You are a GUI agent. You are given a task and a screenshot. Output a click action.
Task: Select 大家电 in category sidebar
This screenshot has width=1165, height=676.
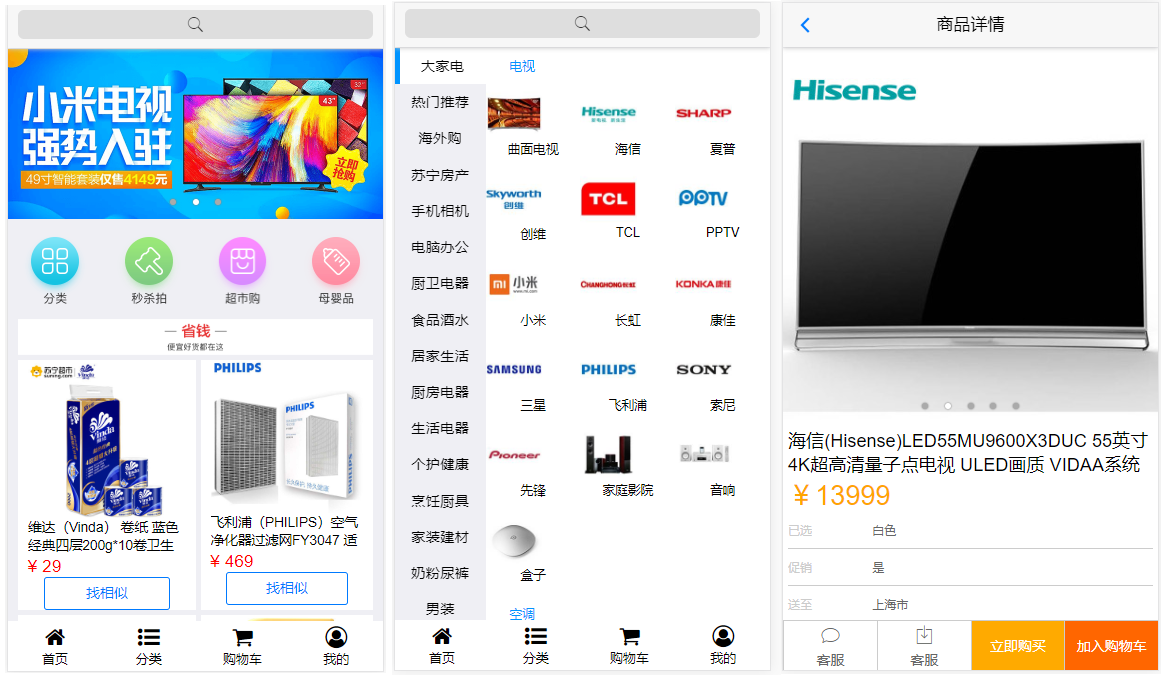[x=442, y=66]
